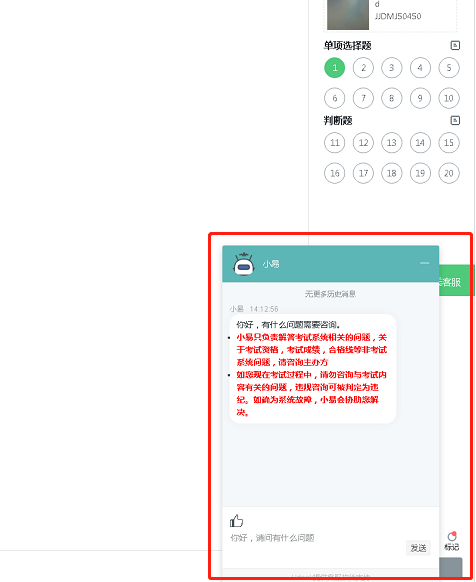Click the thumbs-up icon in chat
476x582 pixels.
coord(236,521)
